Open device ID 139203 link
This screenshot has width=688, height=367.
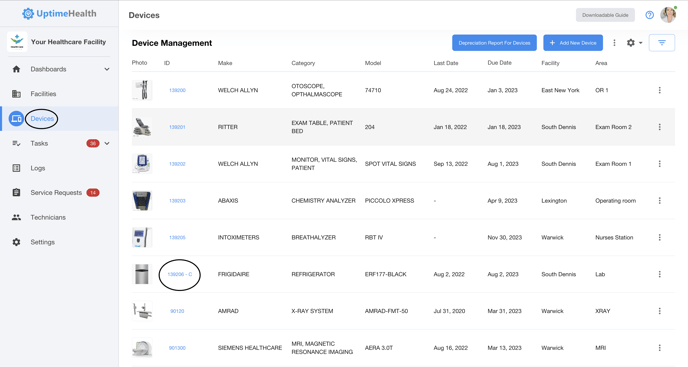pyautogui.click(x=177, y=201)
